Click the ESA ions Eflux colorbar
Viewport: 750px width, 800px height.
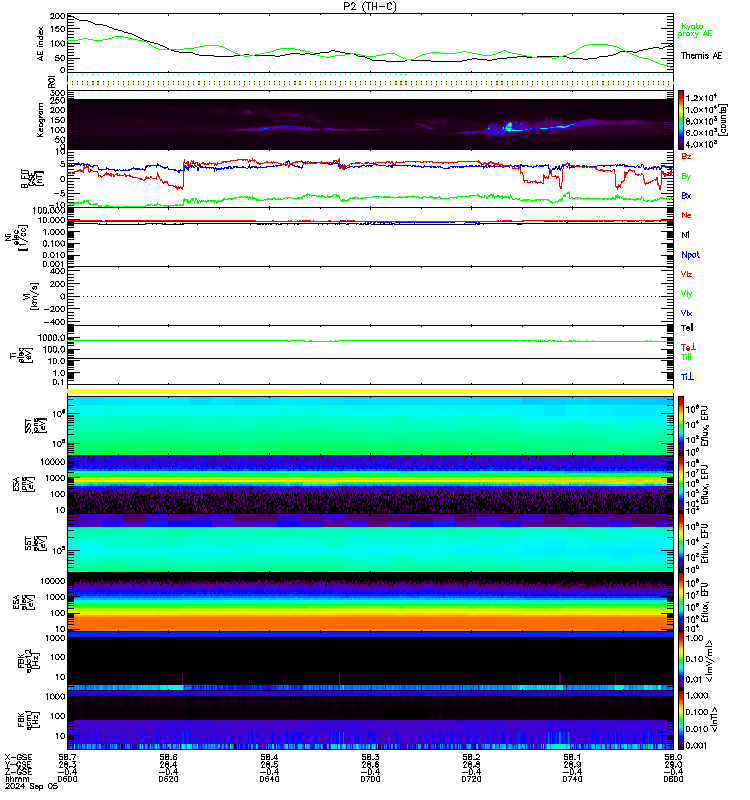point(681,485)
